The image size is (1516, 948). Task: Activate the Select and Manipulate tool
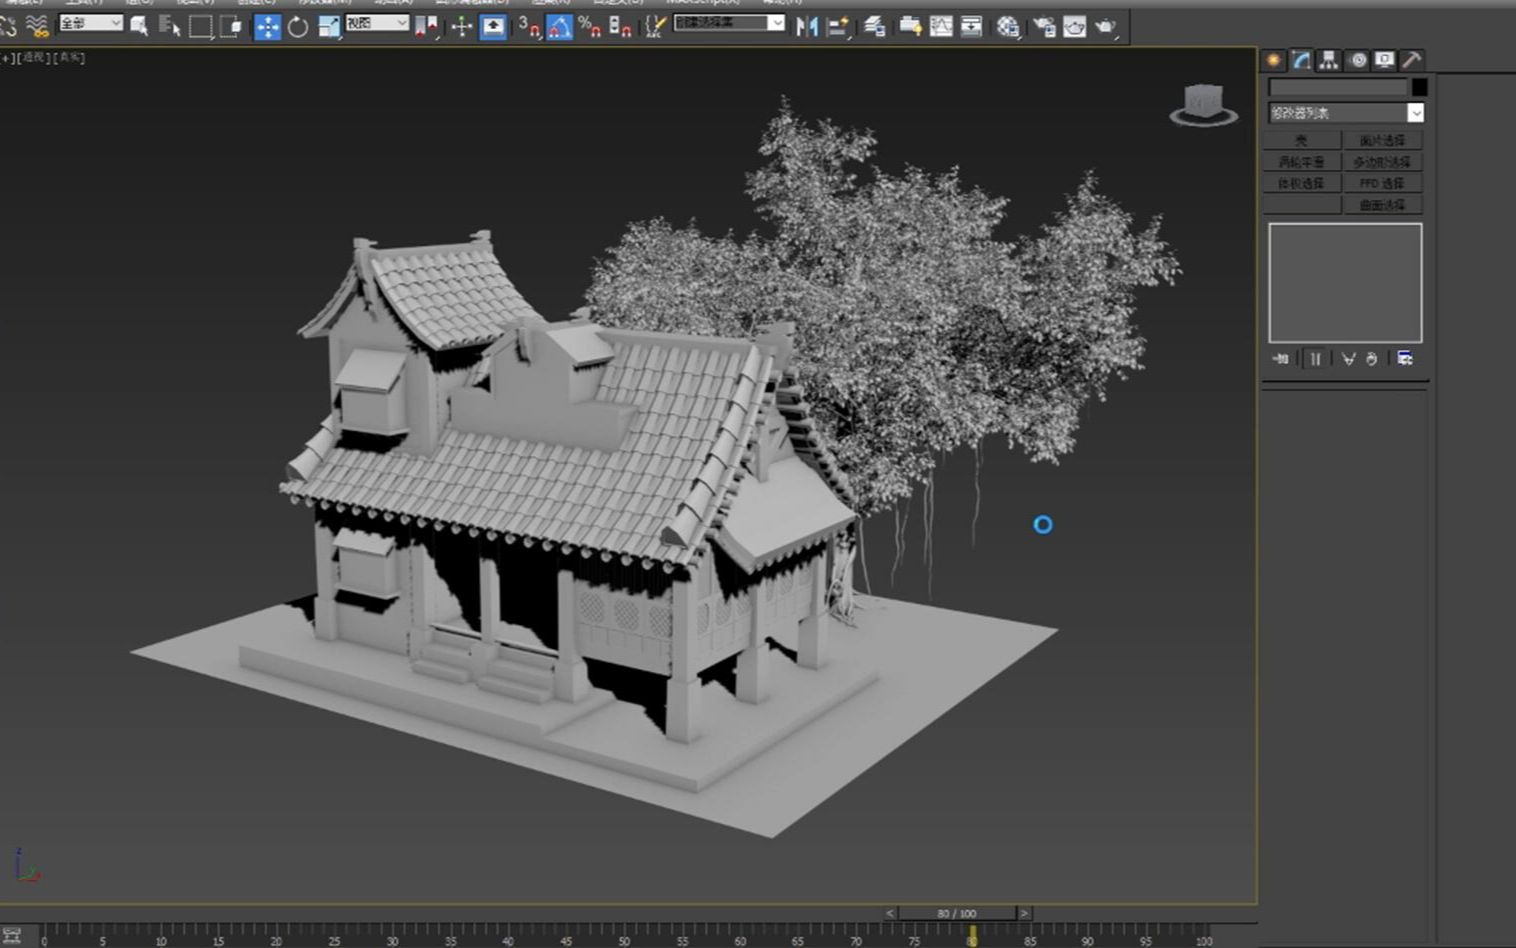[x=461, y=27]
